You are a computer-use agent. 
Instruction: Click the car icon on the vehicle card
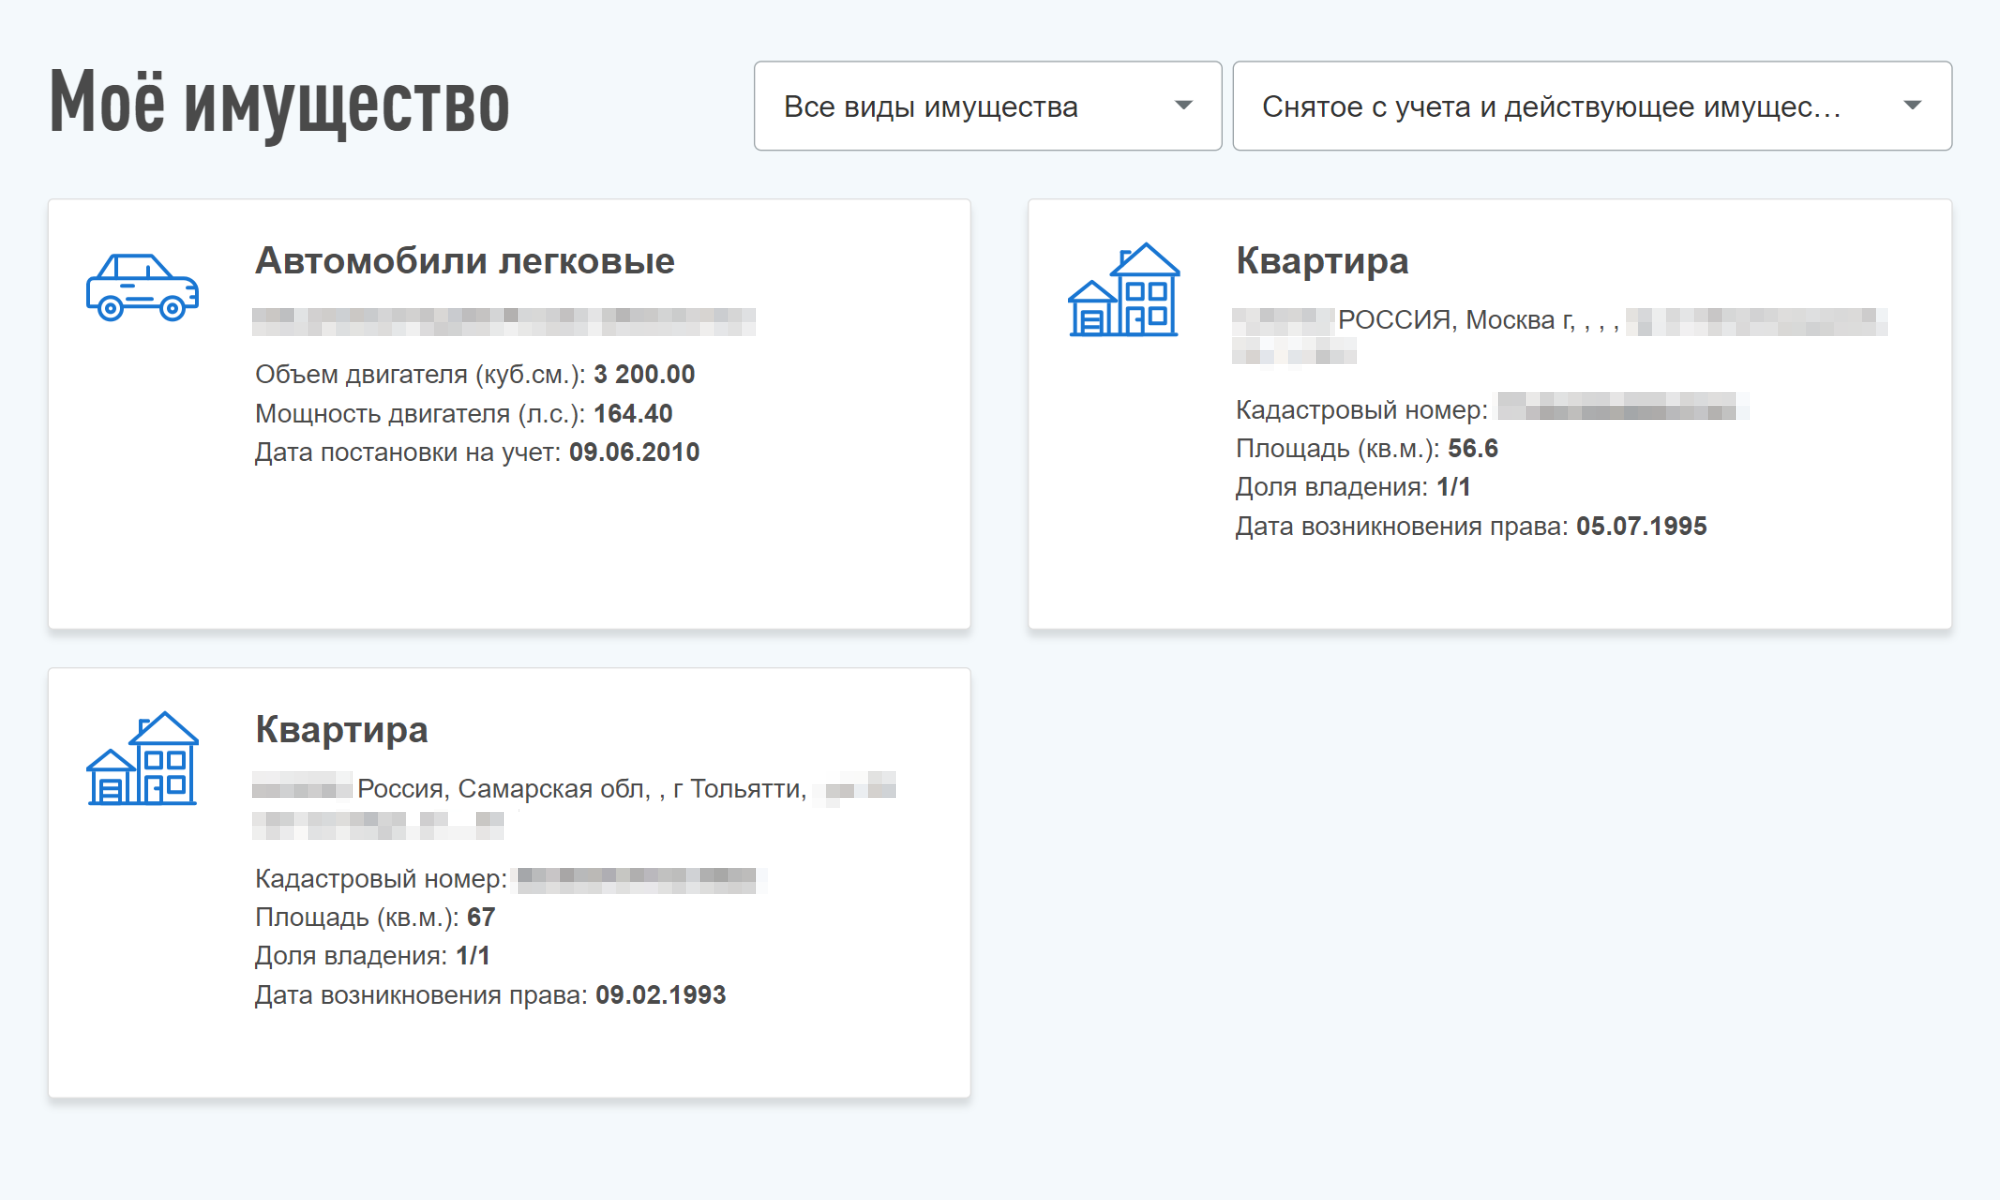[142, 287]
